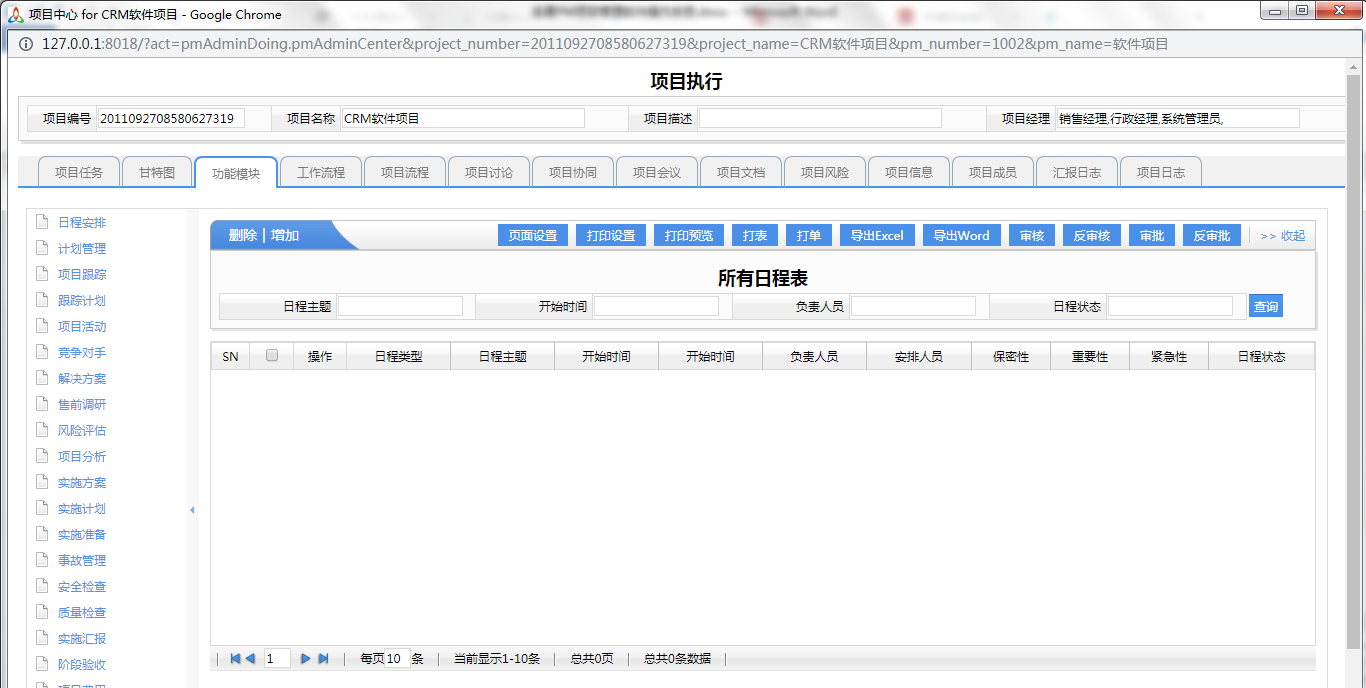Click the next page arrow
Image resolution: width=1366 pixels, height=688 pixels.
306,659
